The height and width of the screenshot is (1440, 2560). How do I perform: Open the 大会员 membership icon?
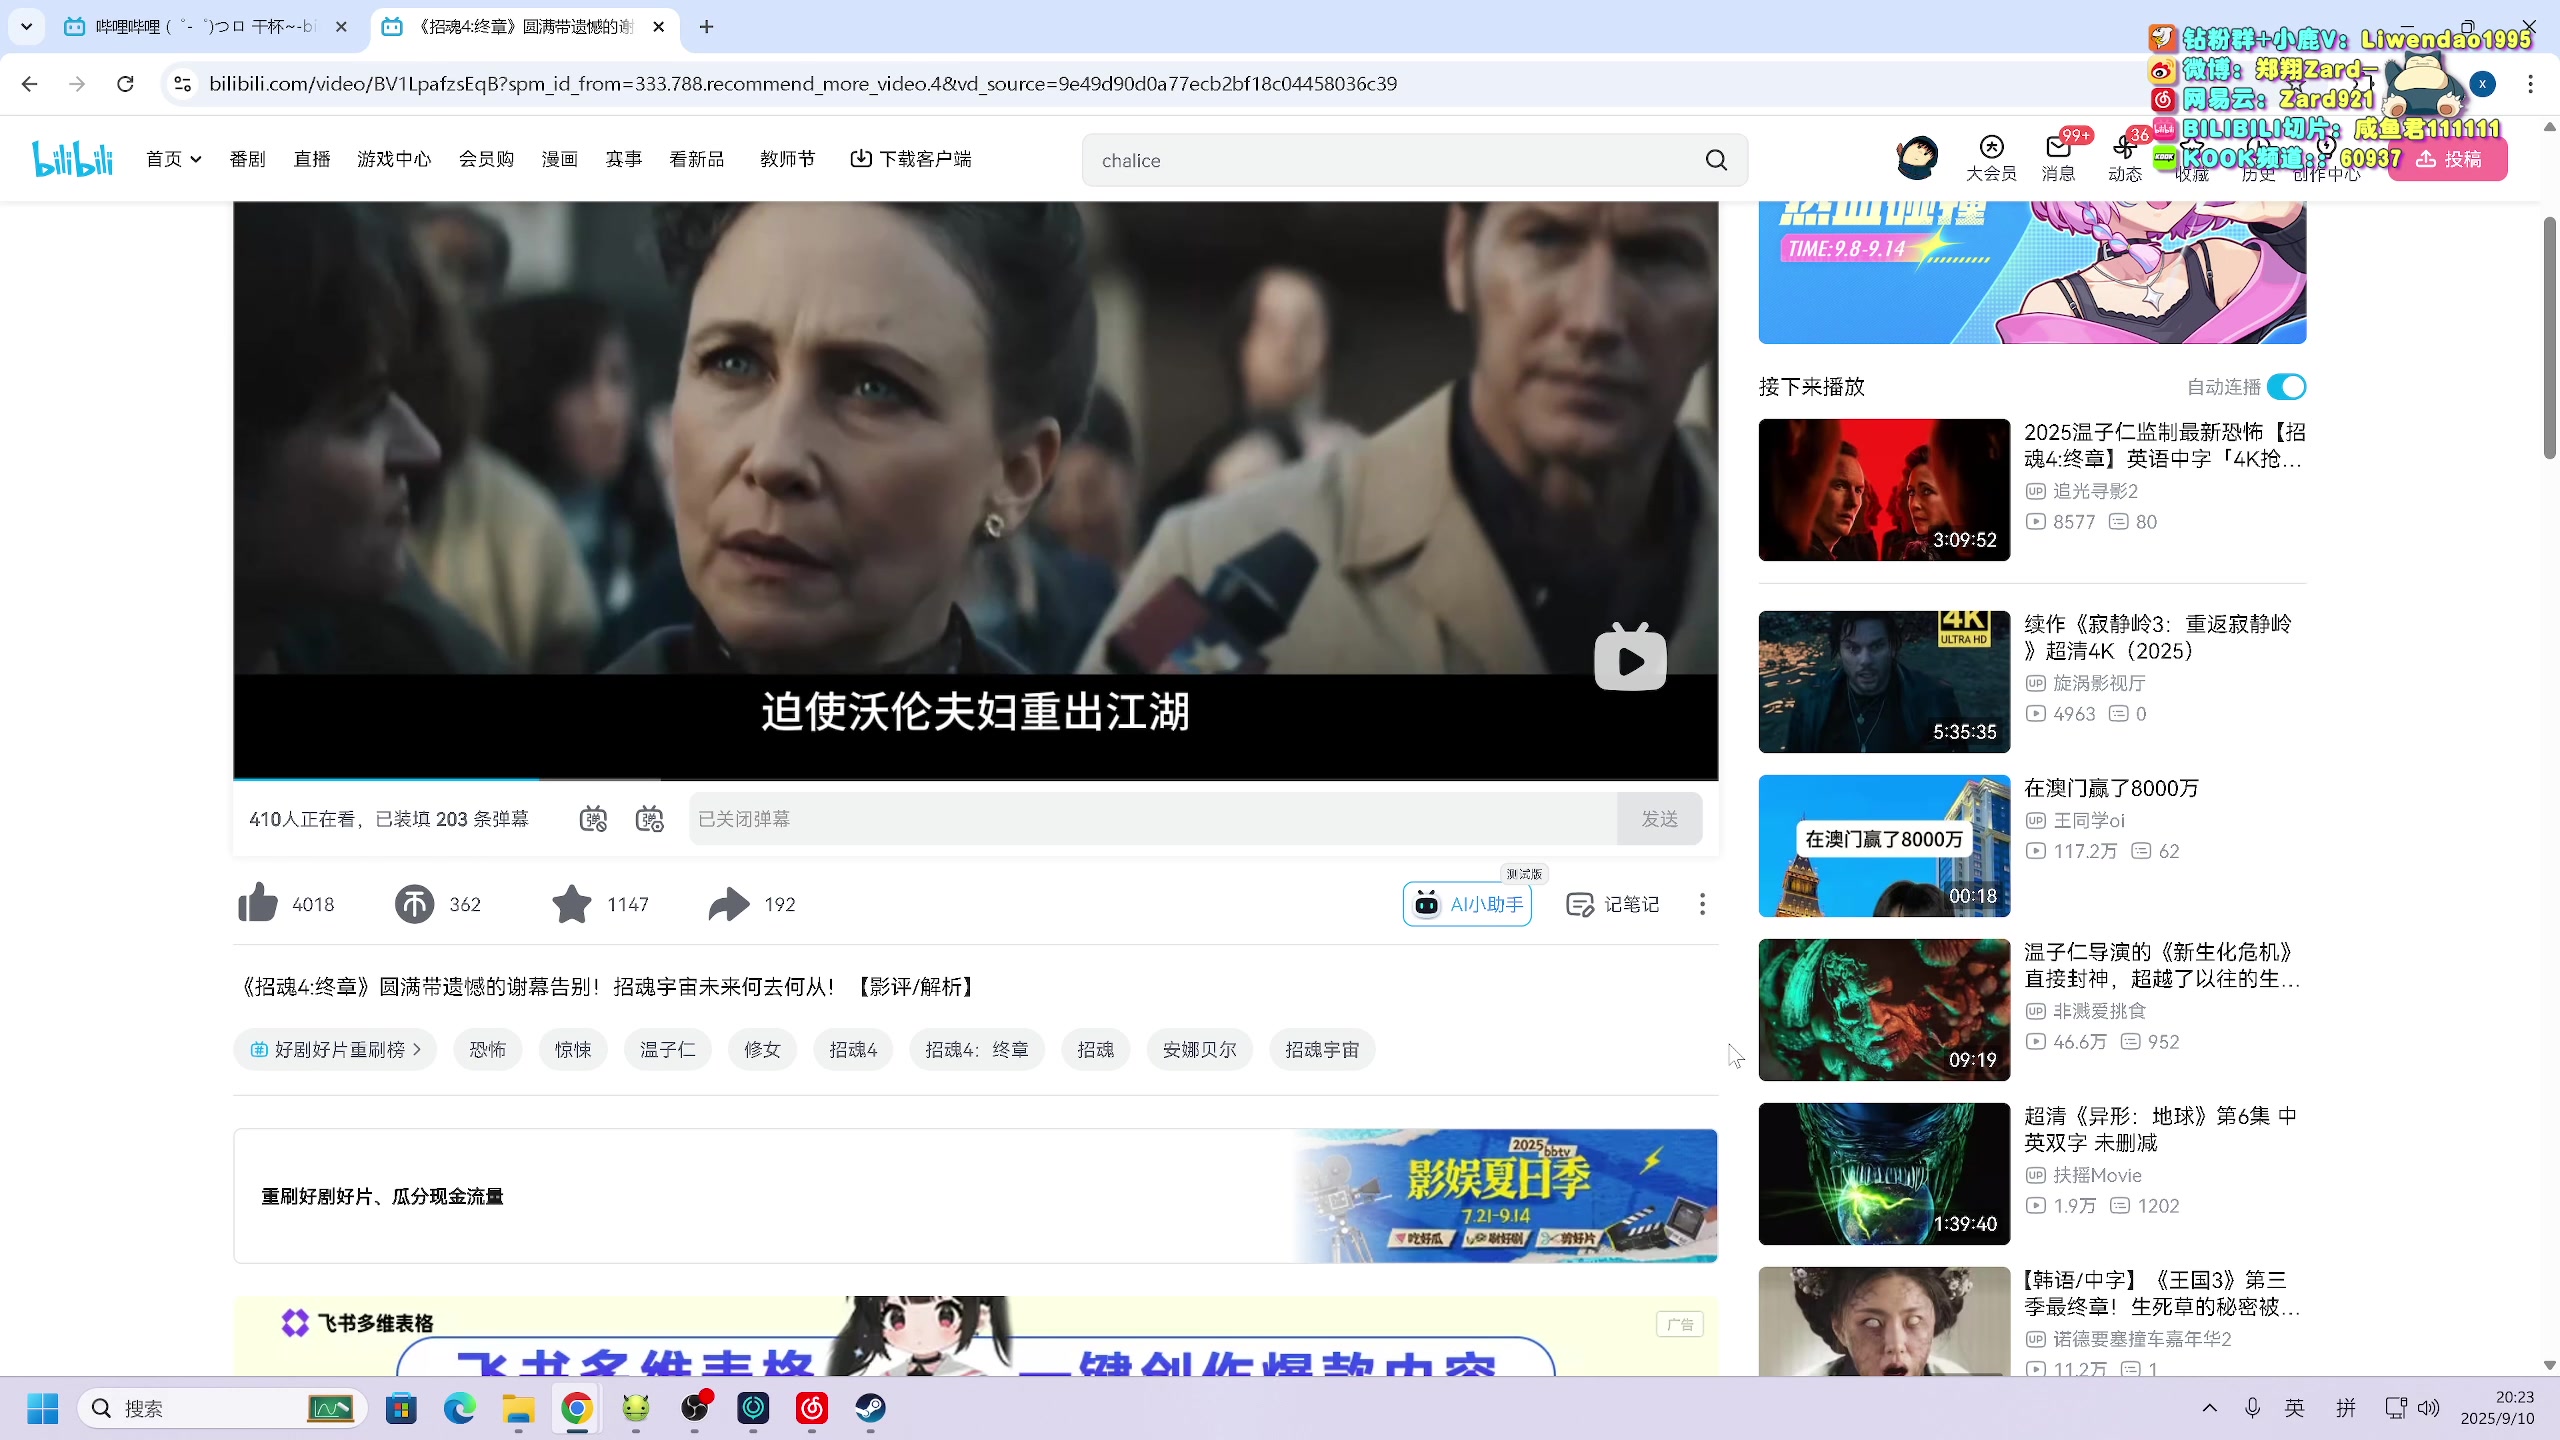[1991, 159]
